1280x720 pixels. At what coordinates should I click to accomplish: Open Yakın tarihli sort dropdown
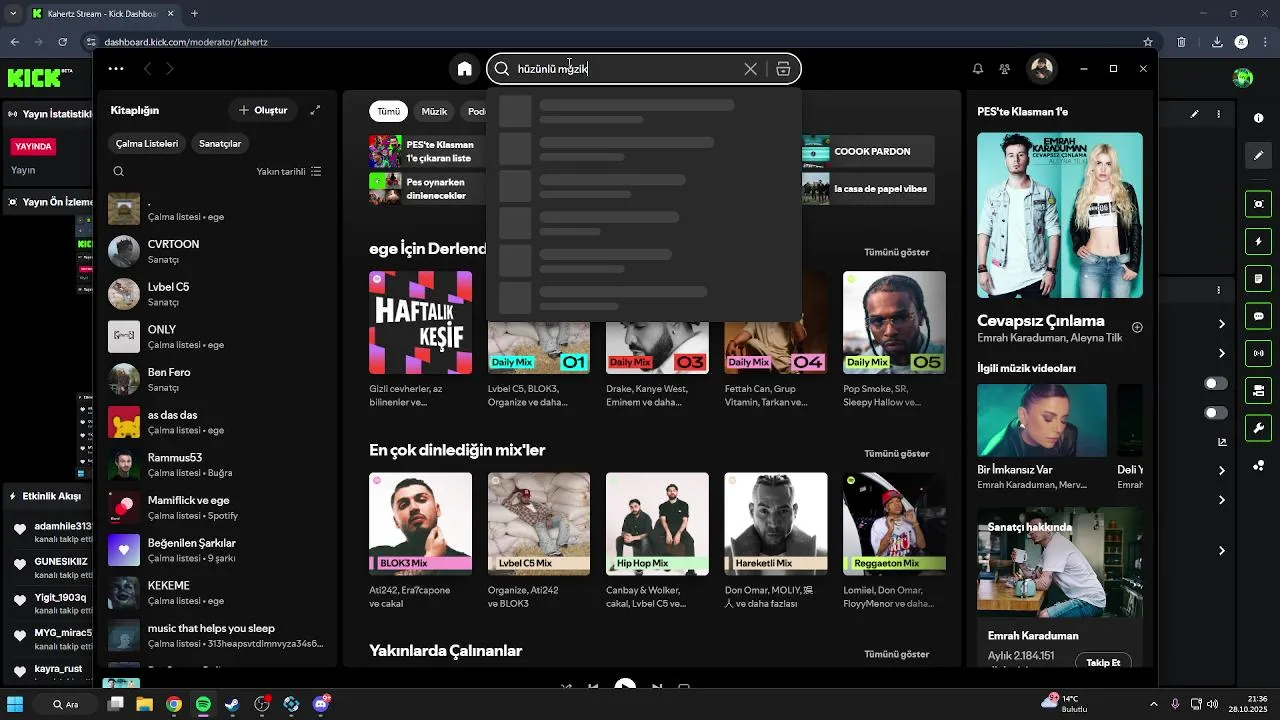pos(289,171)
